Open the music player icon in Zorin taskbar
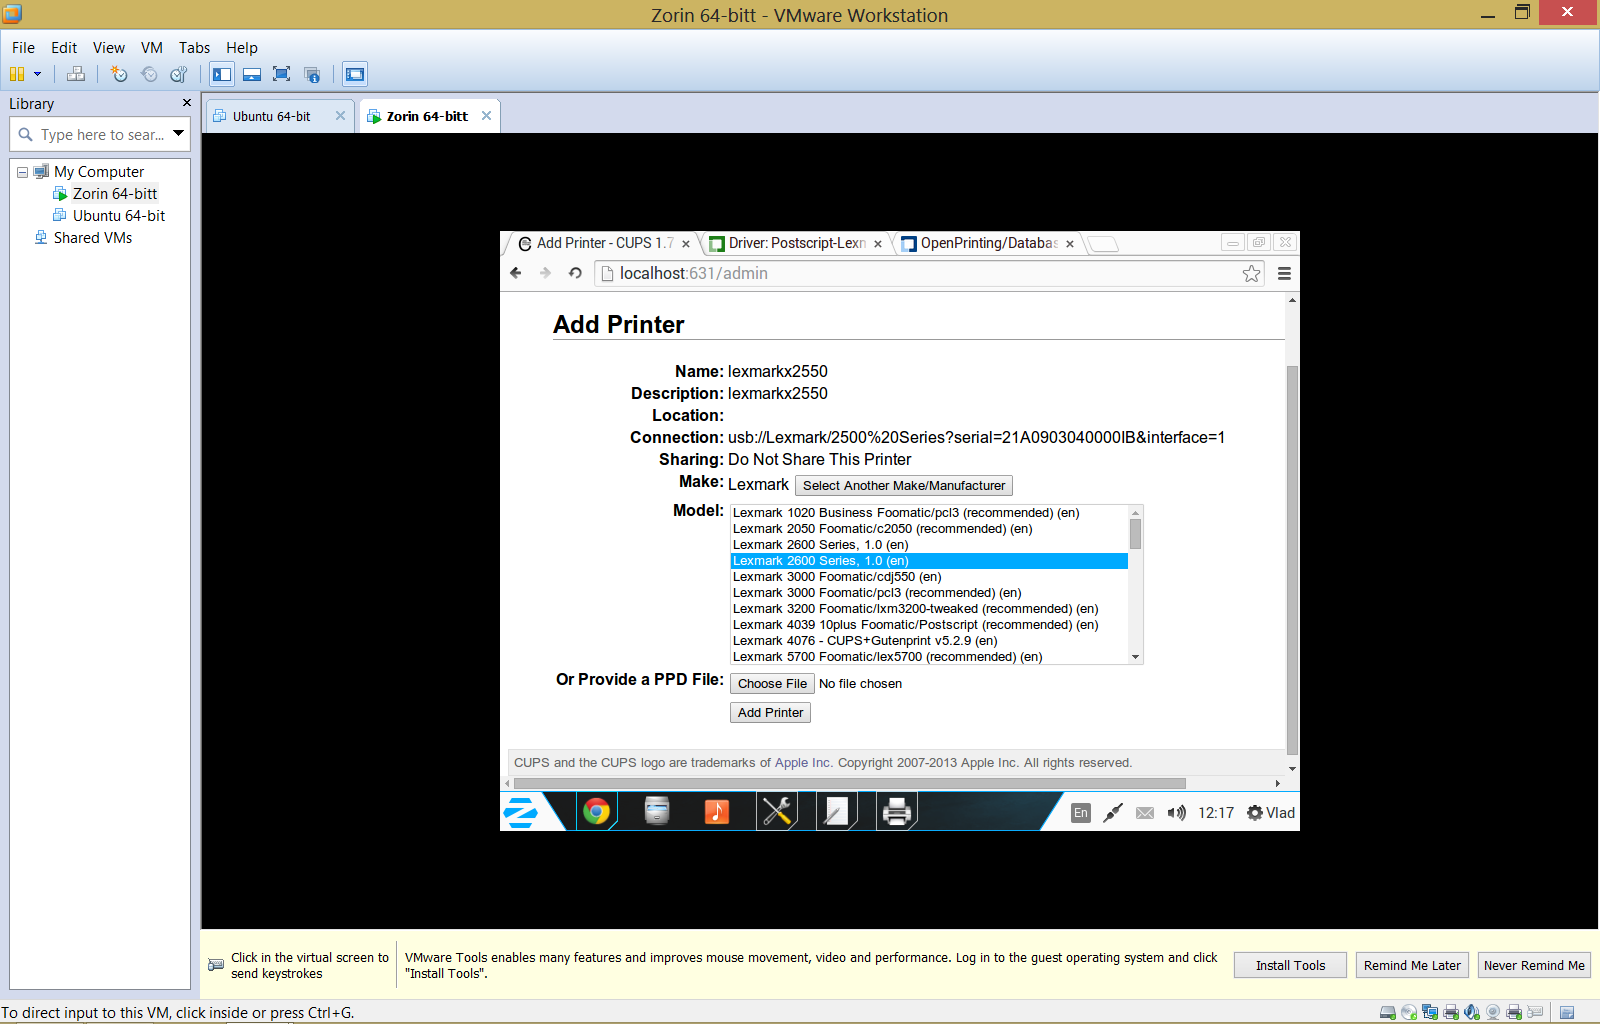 pyautogui.click(x=717, y=811)
